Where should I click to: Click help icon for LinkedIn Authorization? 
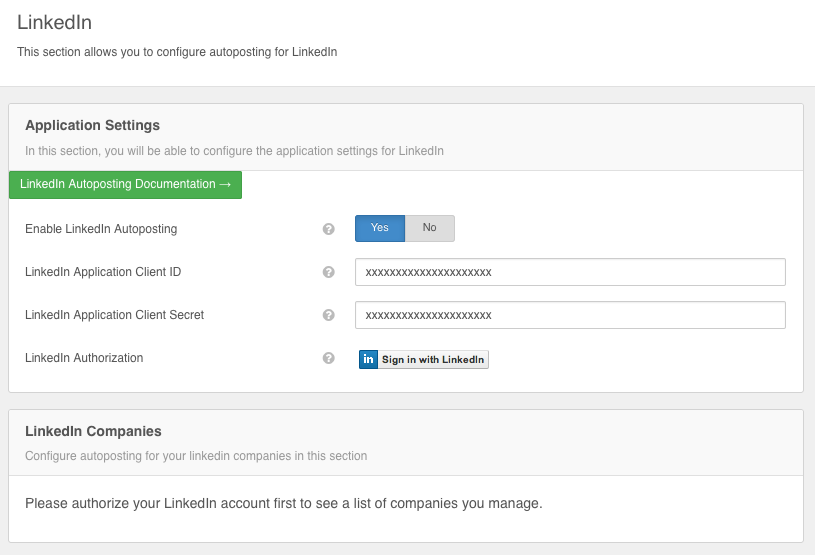coord(328,358)
